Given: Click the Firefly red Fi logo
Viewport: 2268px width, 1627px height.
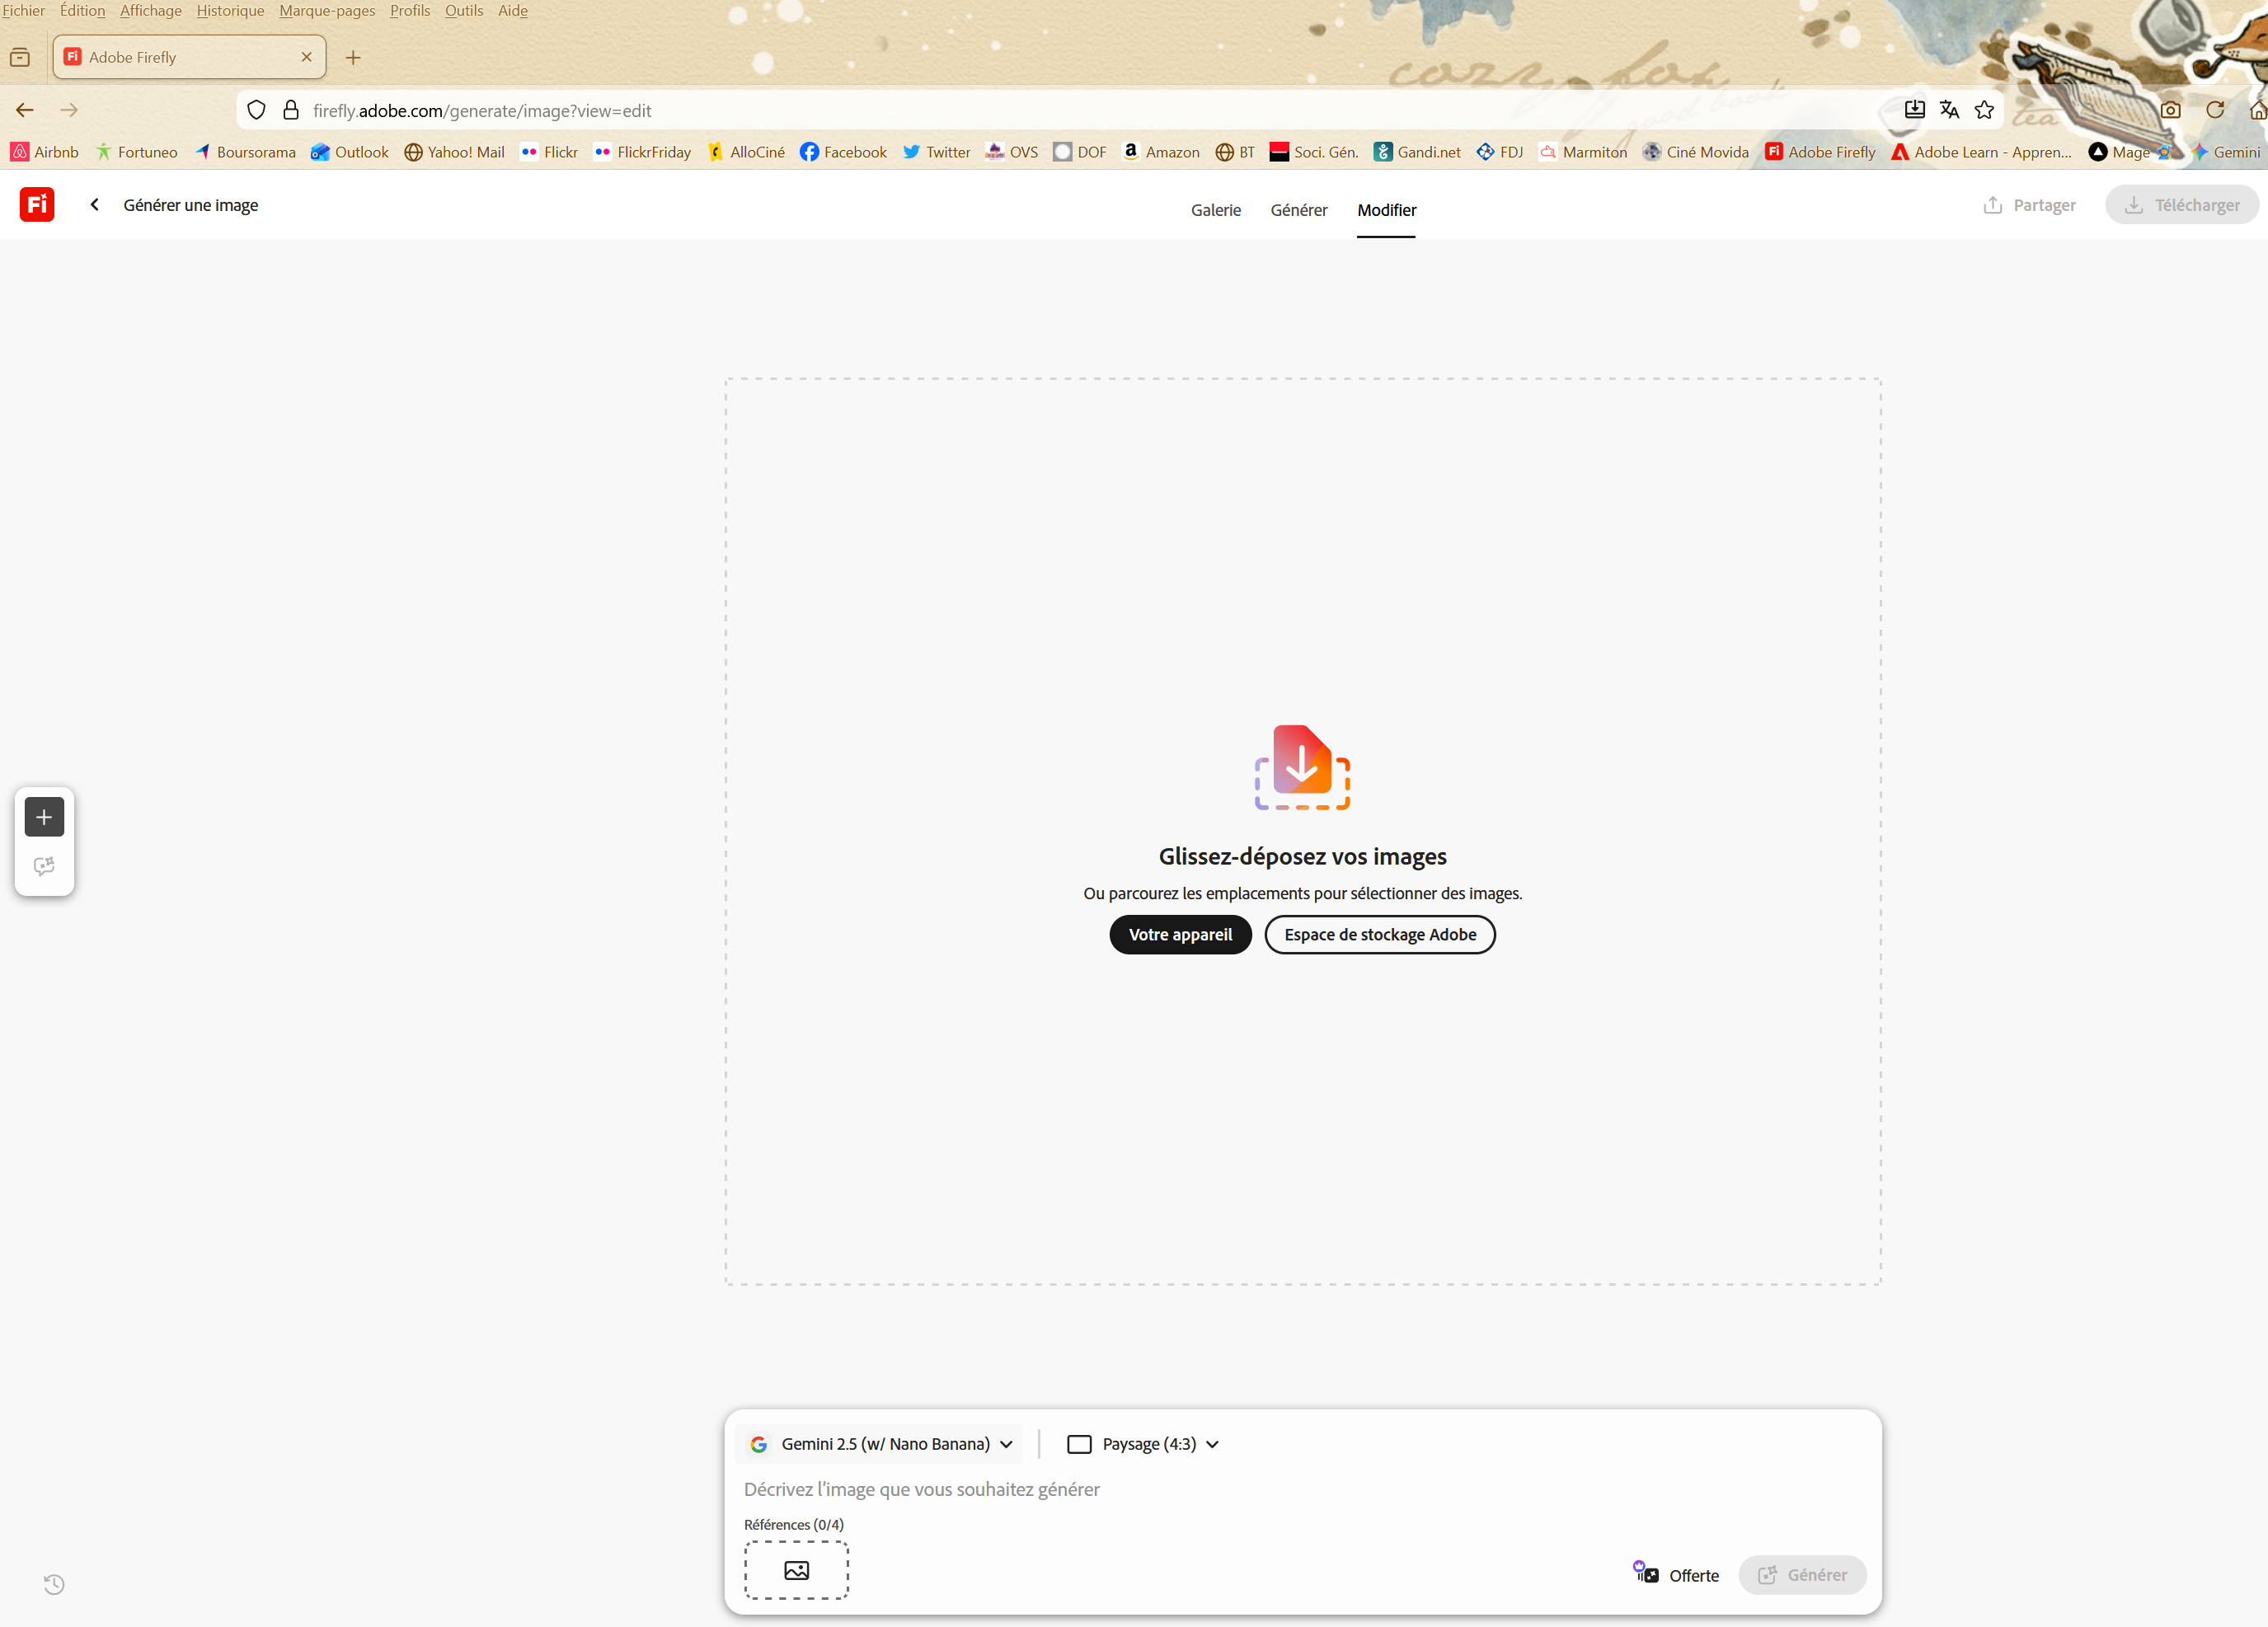Looking at the screenshot, I should tap(37, 205).
